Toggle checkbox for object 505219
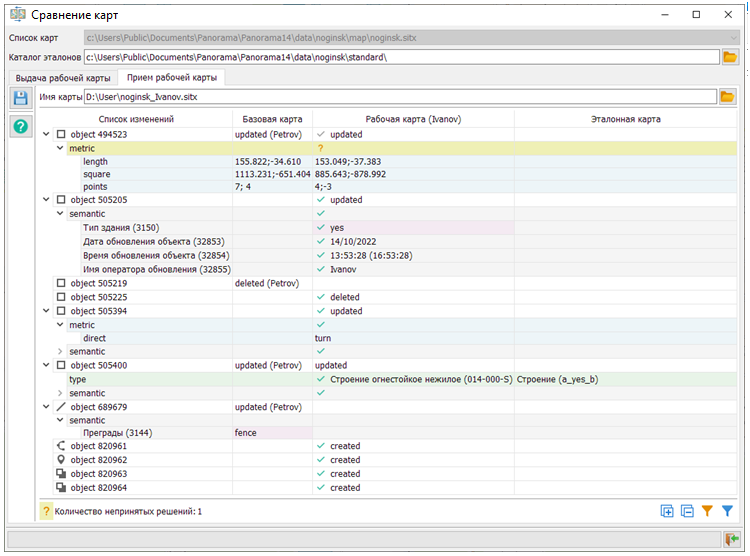The height and width of the screenshot is (556, 750). [61, 283]
